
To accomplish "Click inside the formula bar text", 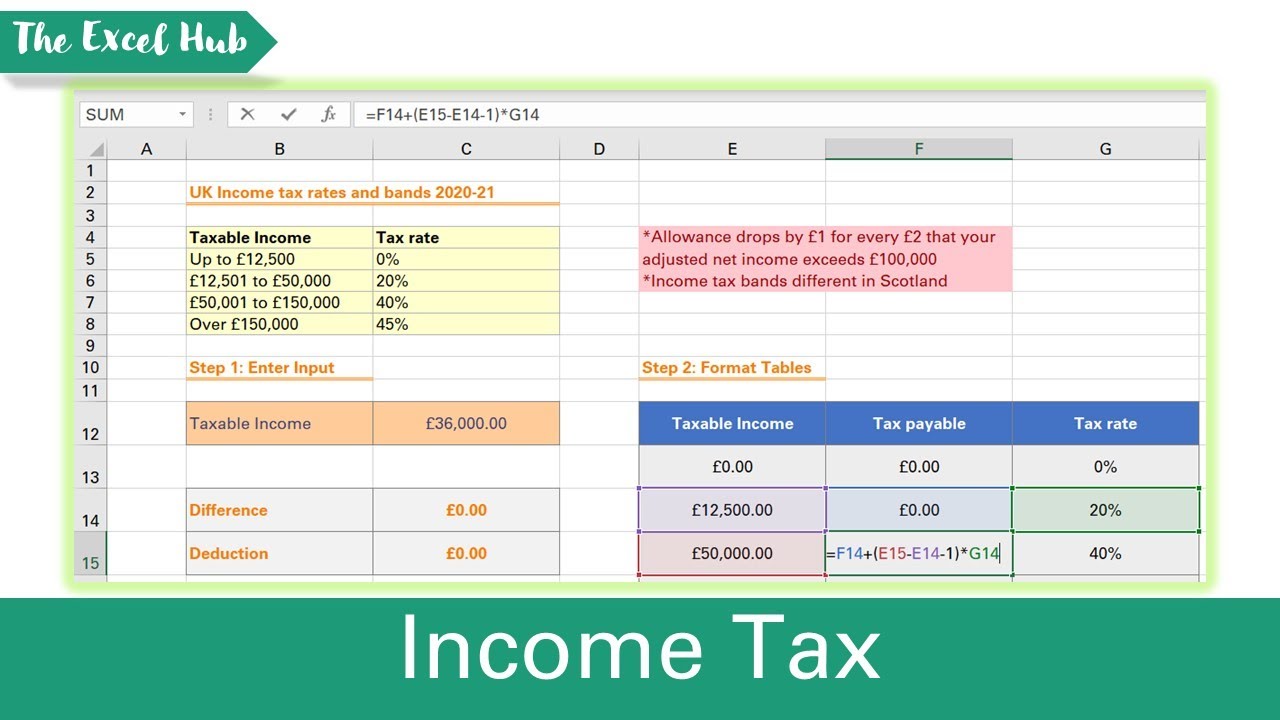I will pyautogui.click(x=452, y=114).
